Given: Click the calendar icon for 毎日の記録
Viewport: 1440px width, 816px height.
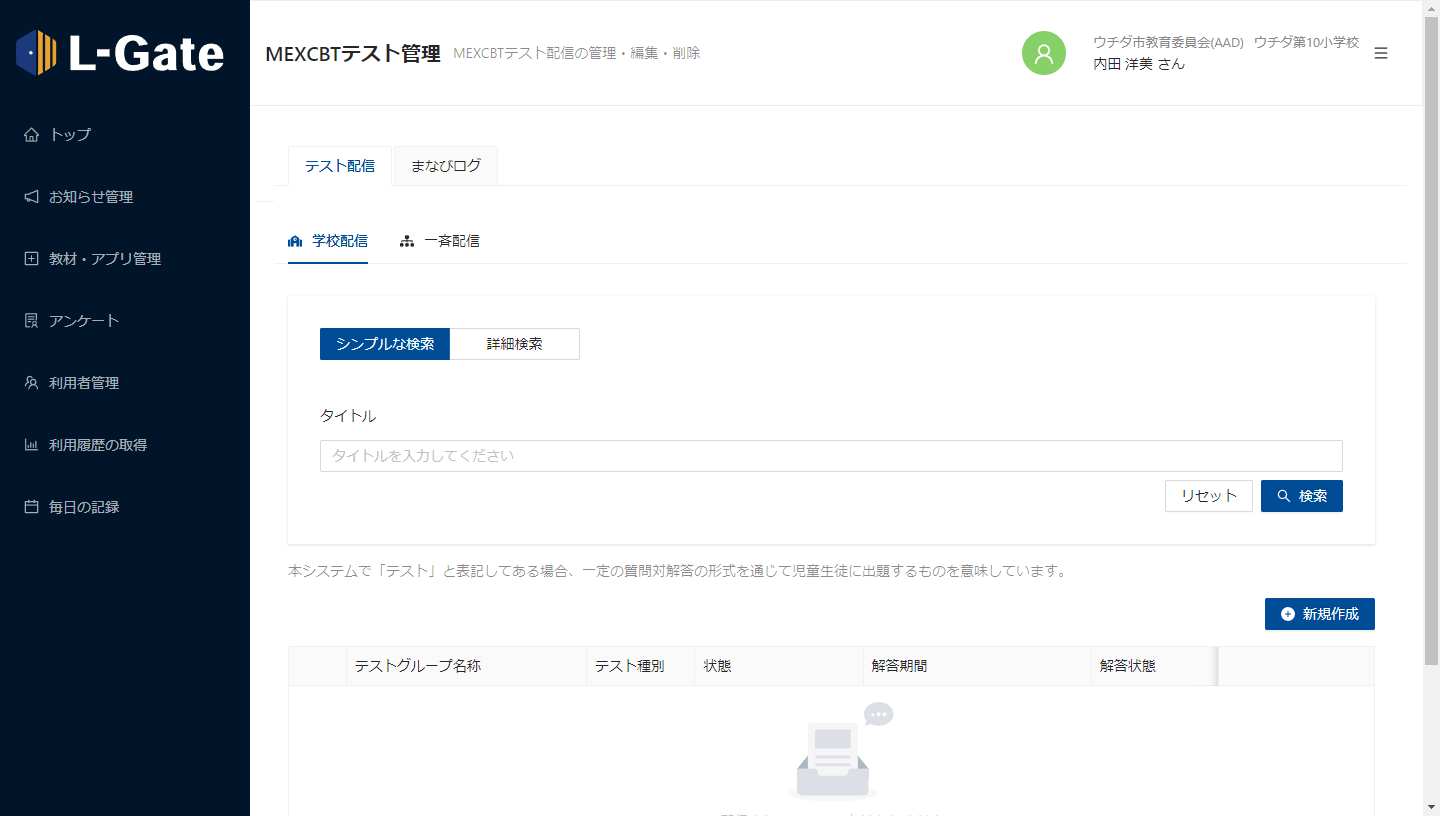Looking at the screenshot, I should pyautogui.click(x=31, y=507).
